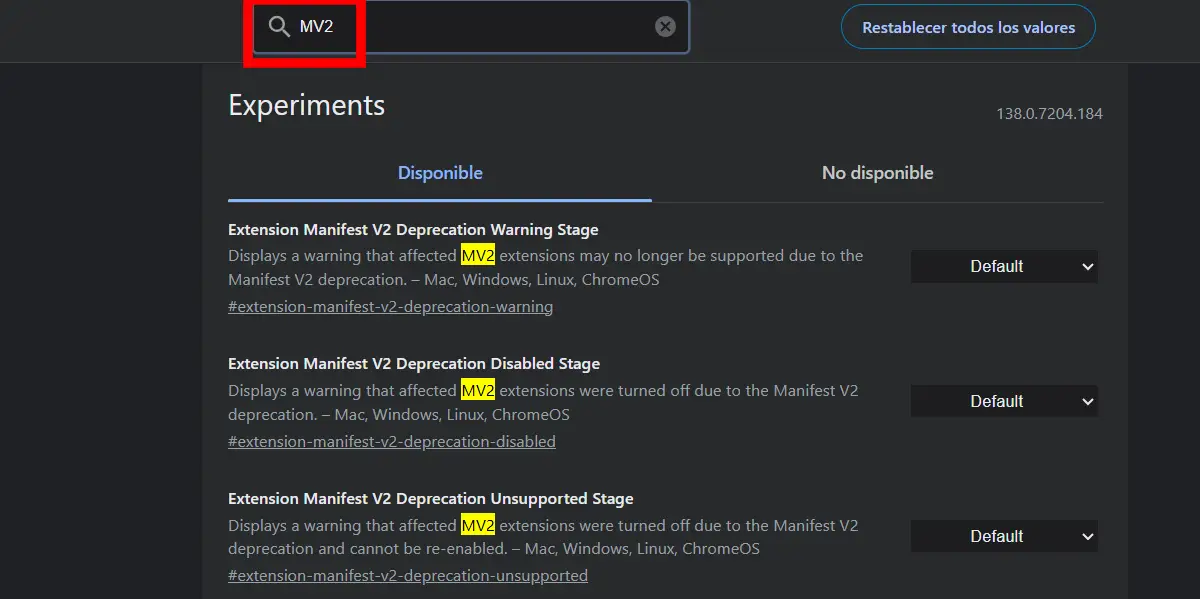Click the MV2 search flags field

coord(480,27)
